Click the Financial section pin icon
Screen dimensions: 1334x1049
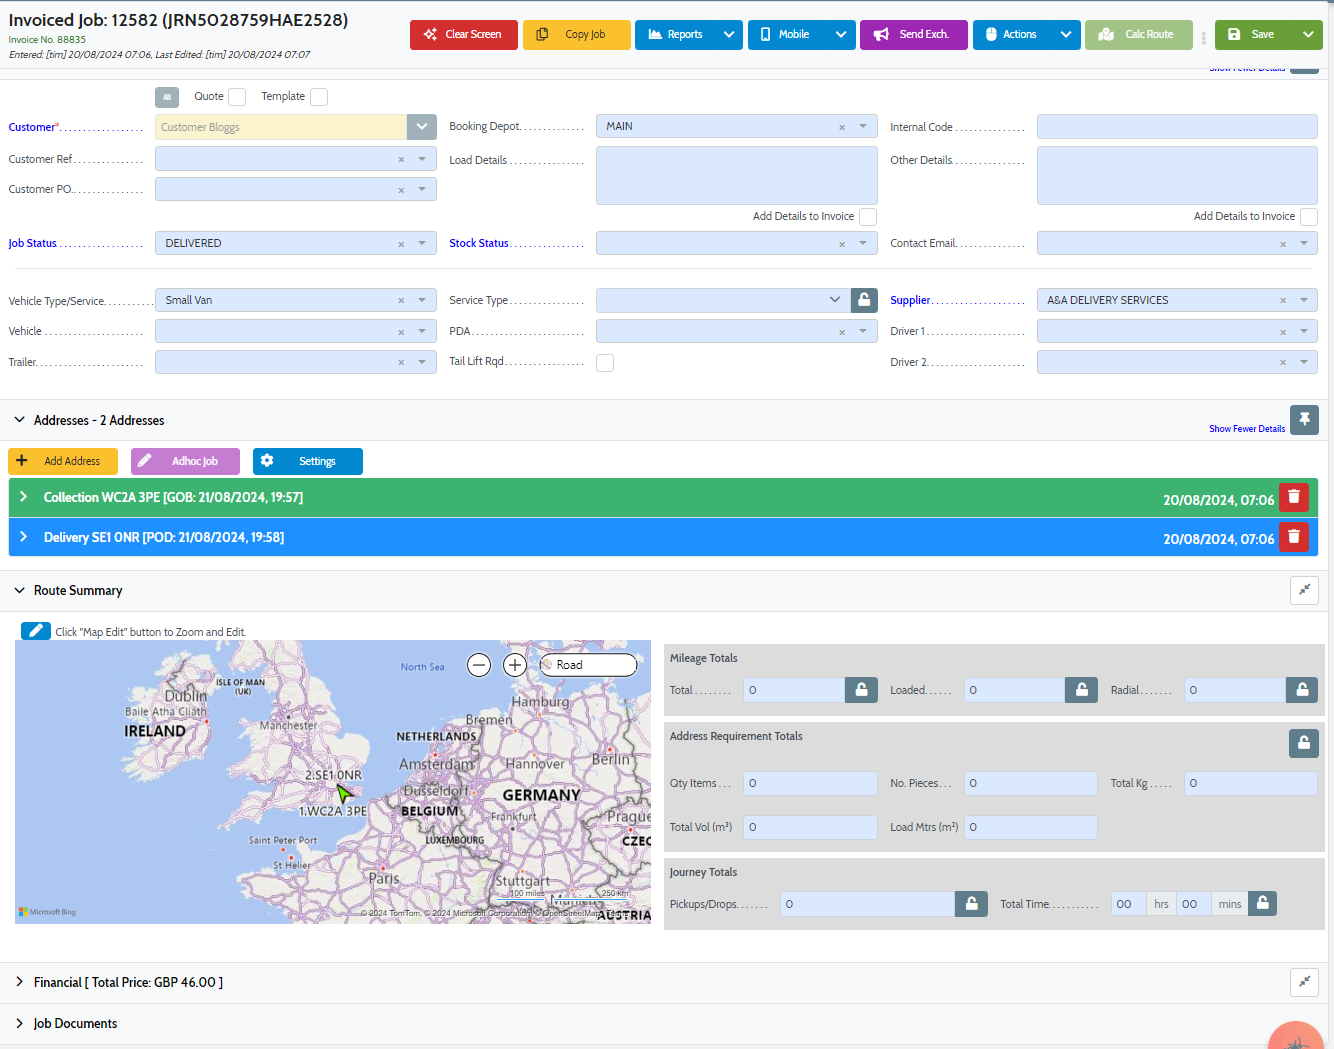click(1304, 982)
